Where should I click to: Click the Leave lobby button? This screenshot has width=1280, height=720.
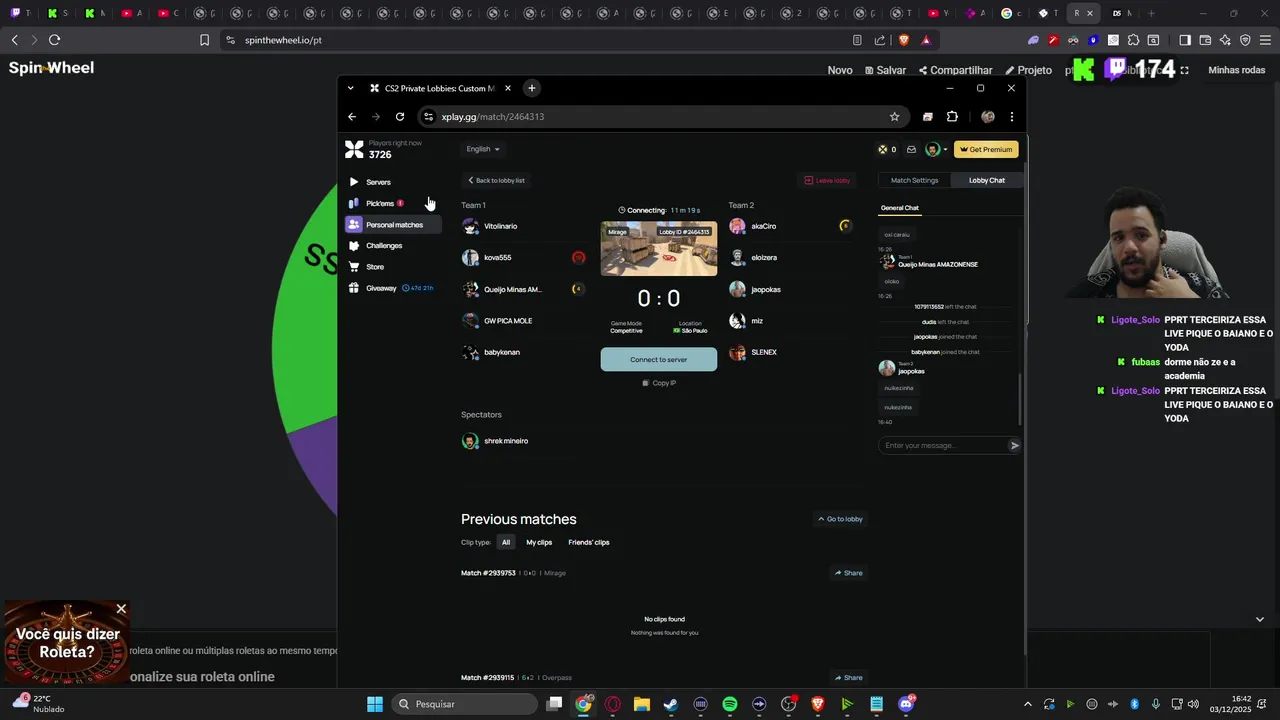click(x=828, y=180)
